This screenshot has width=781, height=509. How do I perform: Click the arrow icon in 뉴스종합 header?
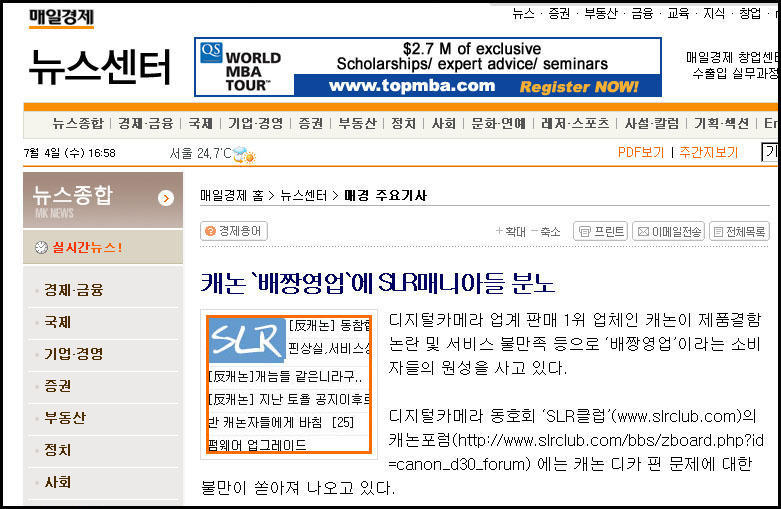(166, 198)
